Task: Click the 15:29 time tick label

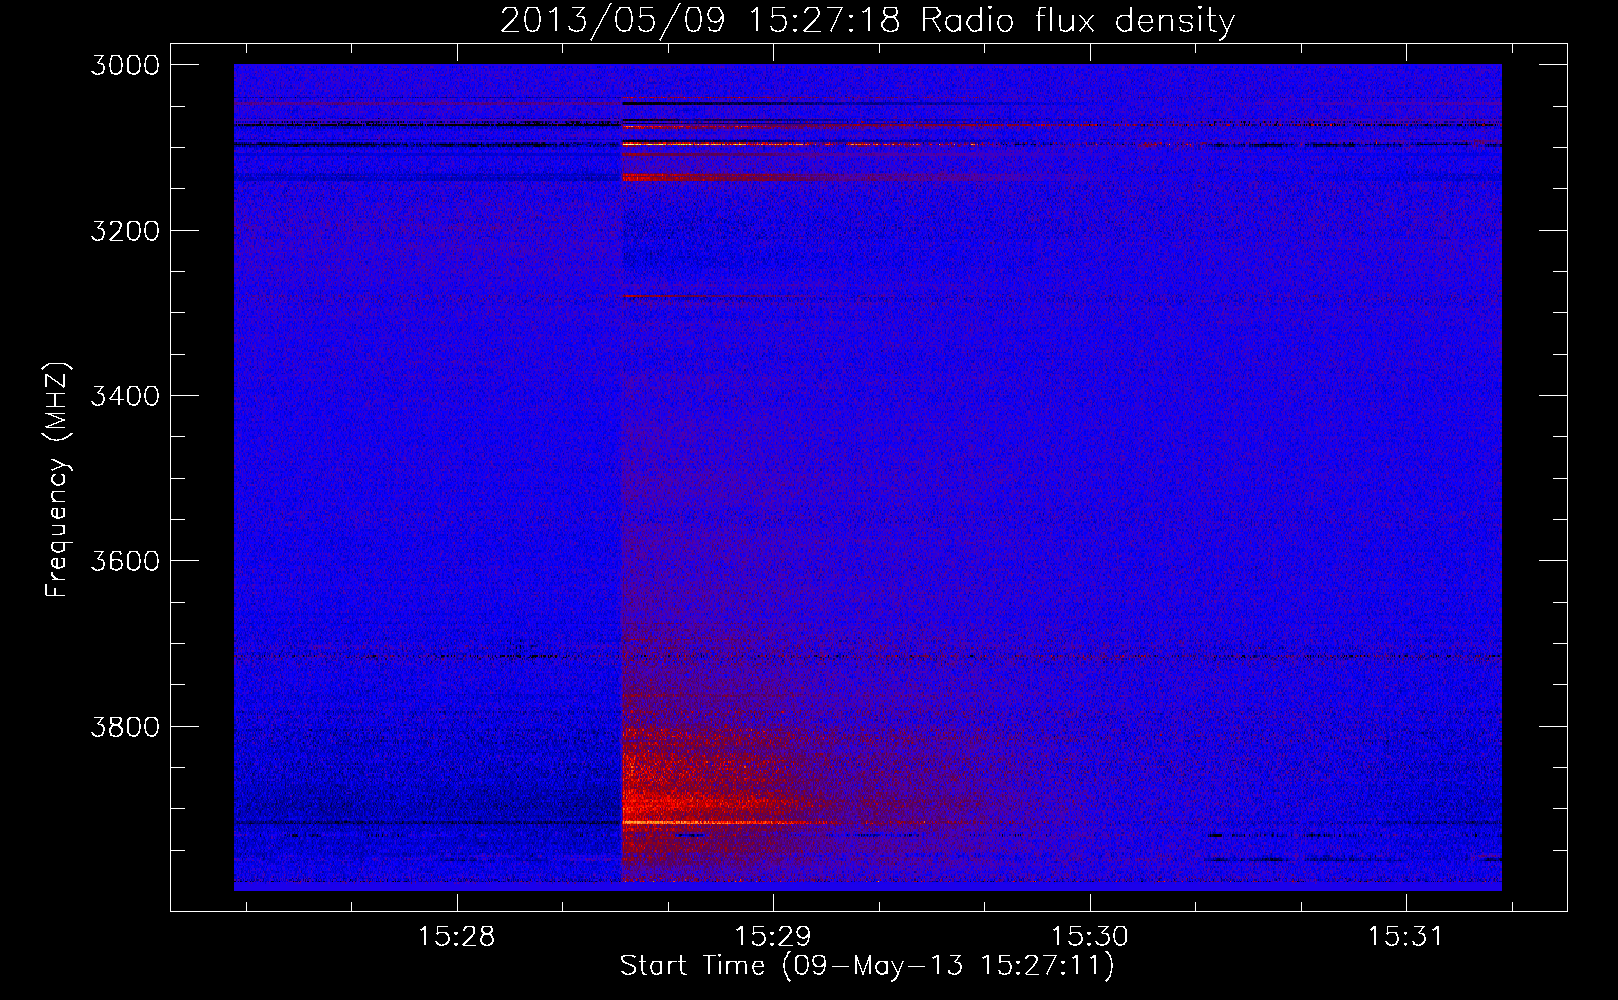Action: pos(773,937)
